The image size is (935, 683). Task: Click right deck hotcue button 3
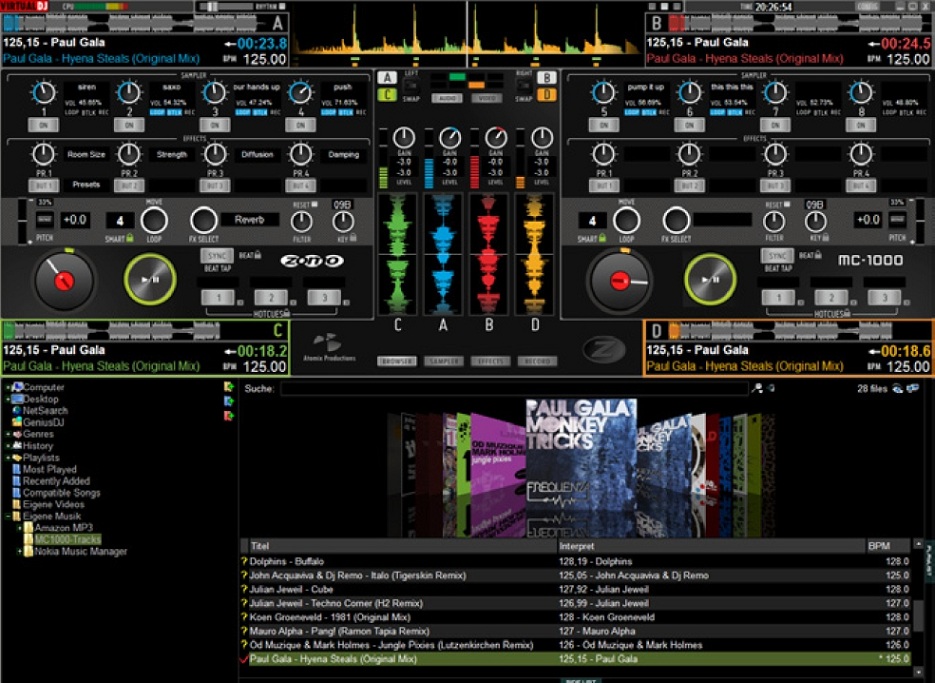(884, 297)
